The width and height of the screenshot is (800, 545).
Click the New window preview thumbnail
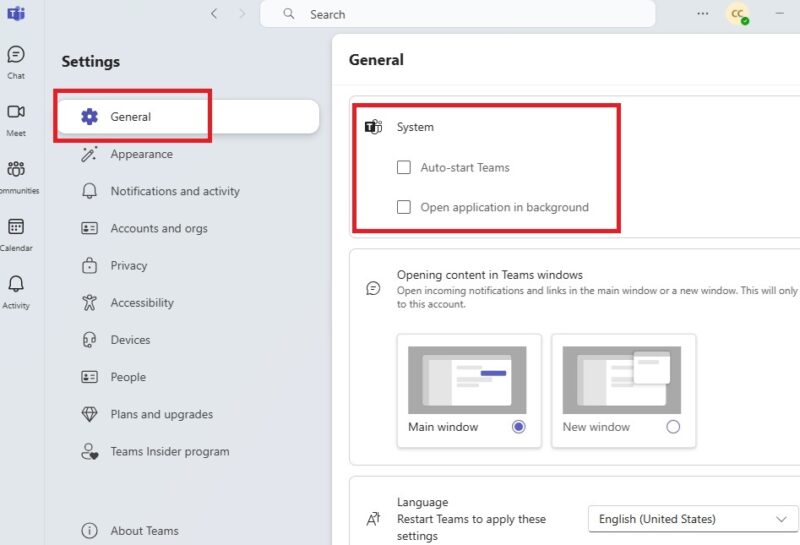click(621, 380)
